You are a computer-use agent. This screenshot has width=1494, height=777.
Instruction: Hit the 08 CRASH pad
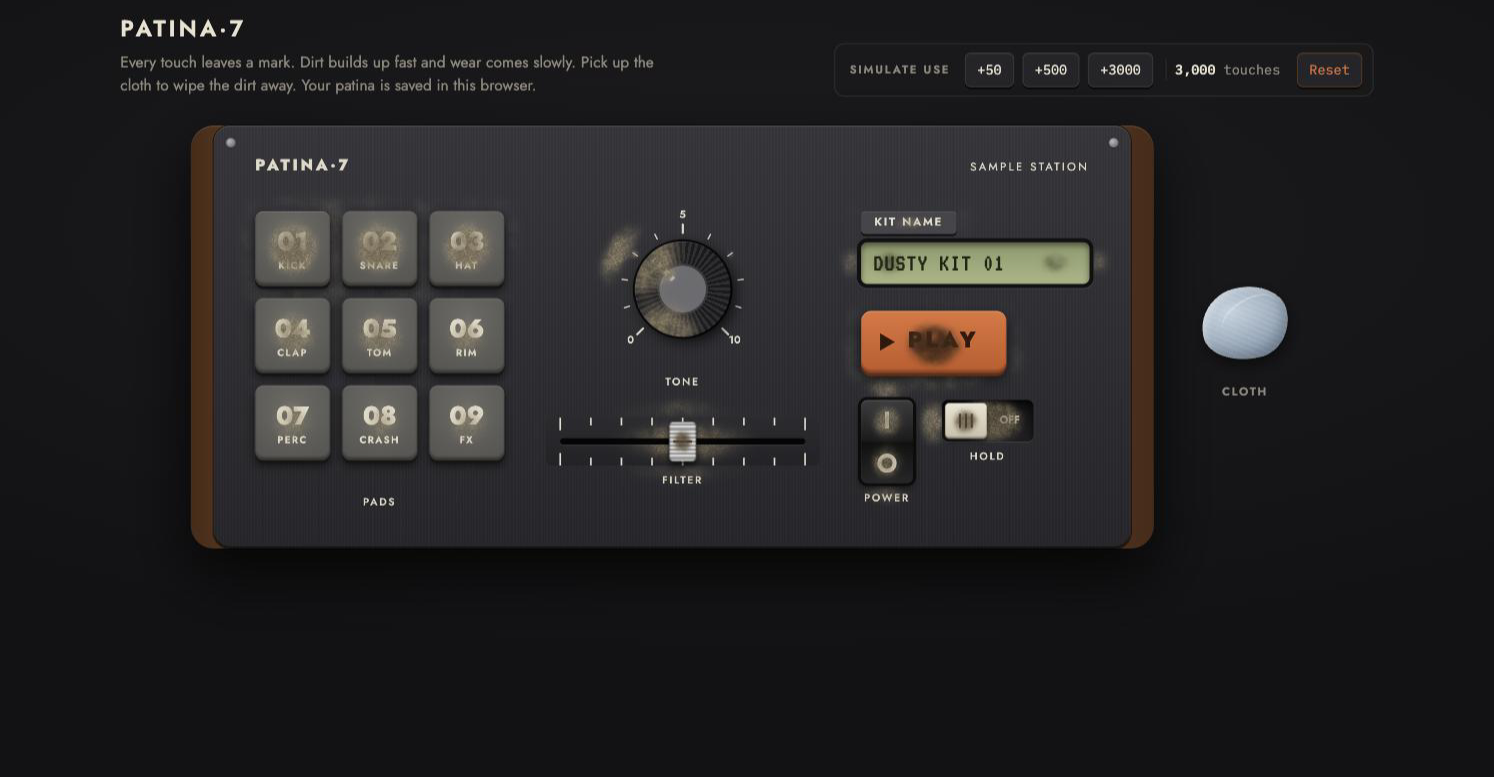[x=379, y=422]
